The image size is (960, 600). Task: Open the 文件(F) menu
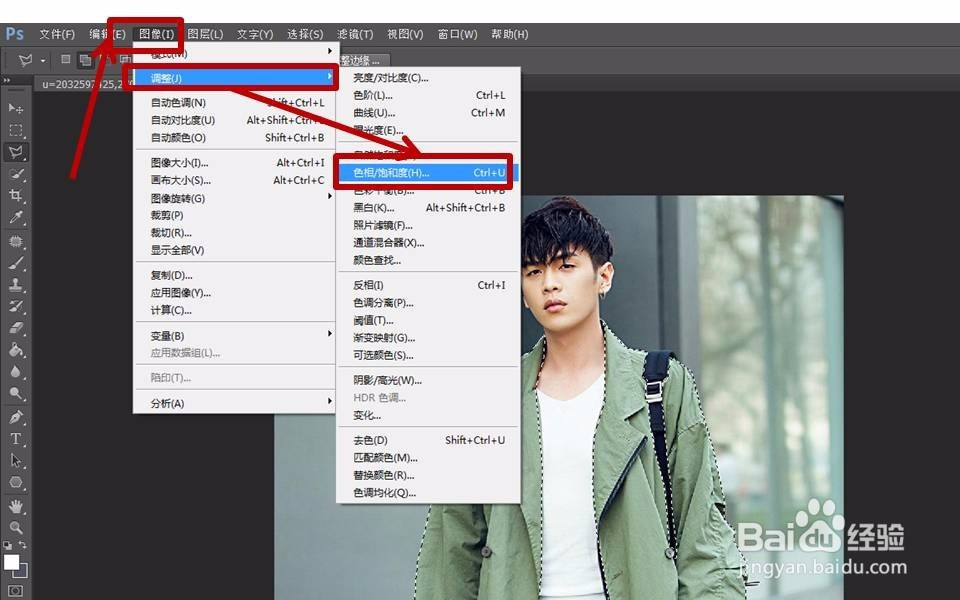point(57,34)
